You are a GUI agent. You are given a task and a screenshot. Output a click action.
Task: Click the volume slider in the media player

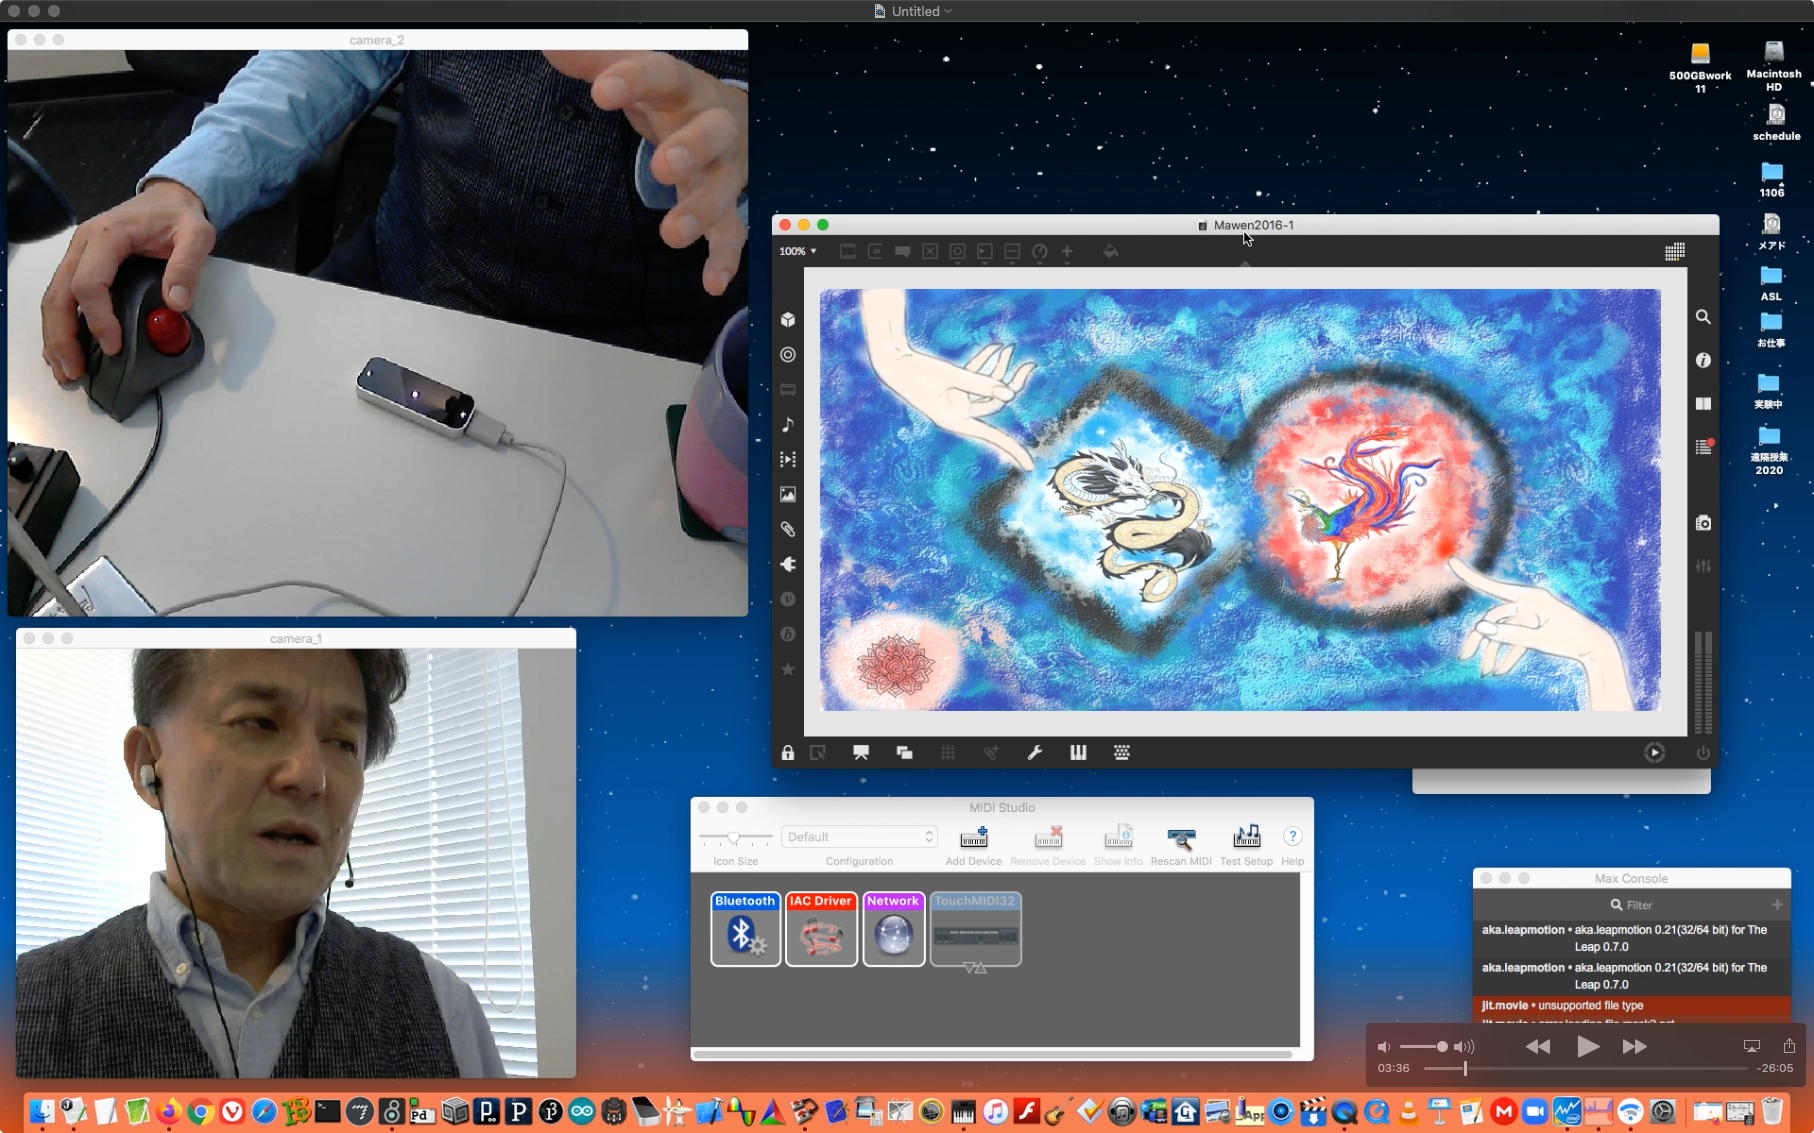tap(1424, 1047)
